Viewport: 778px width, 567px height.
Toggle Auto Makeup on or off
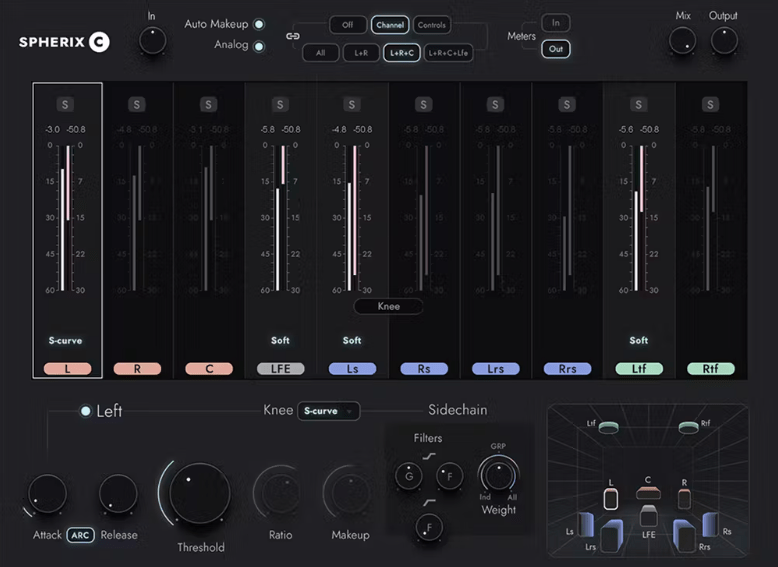[x=259, y=24]
